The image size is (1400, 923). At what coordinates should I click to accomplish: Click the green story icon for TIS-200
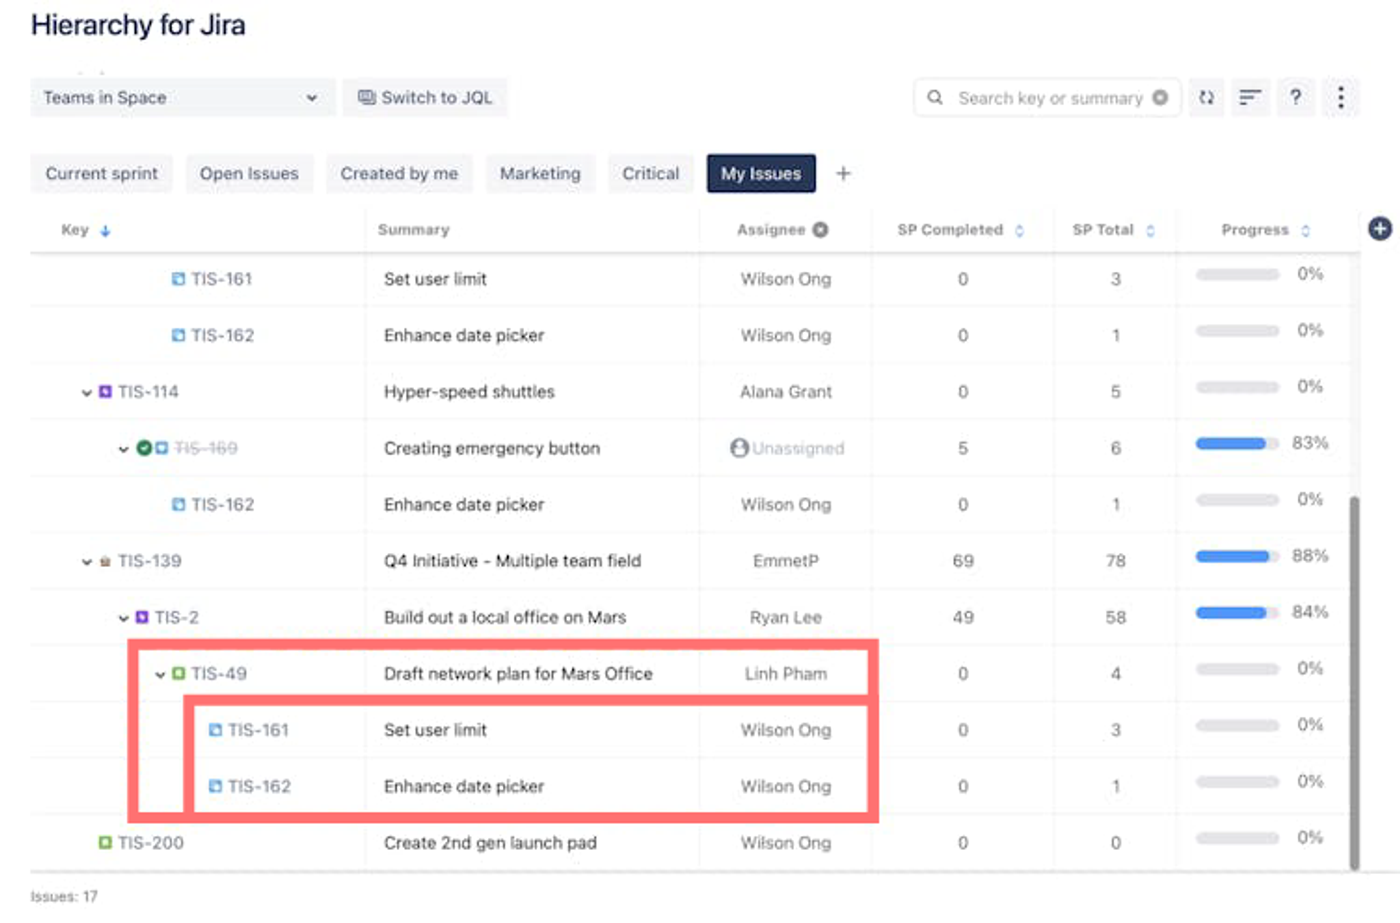click(x=105, y=843)
